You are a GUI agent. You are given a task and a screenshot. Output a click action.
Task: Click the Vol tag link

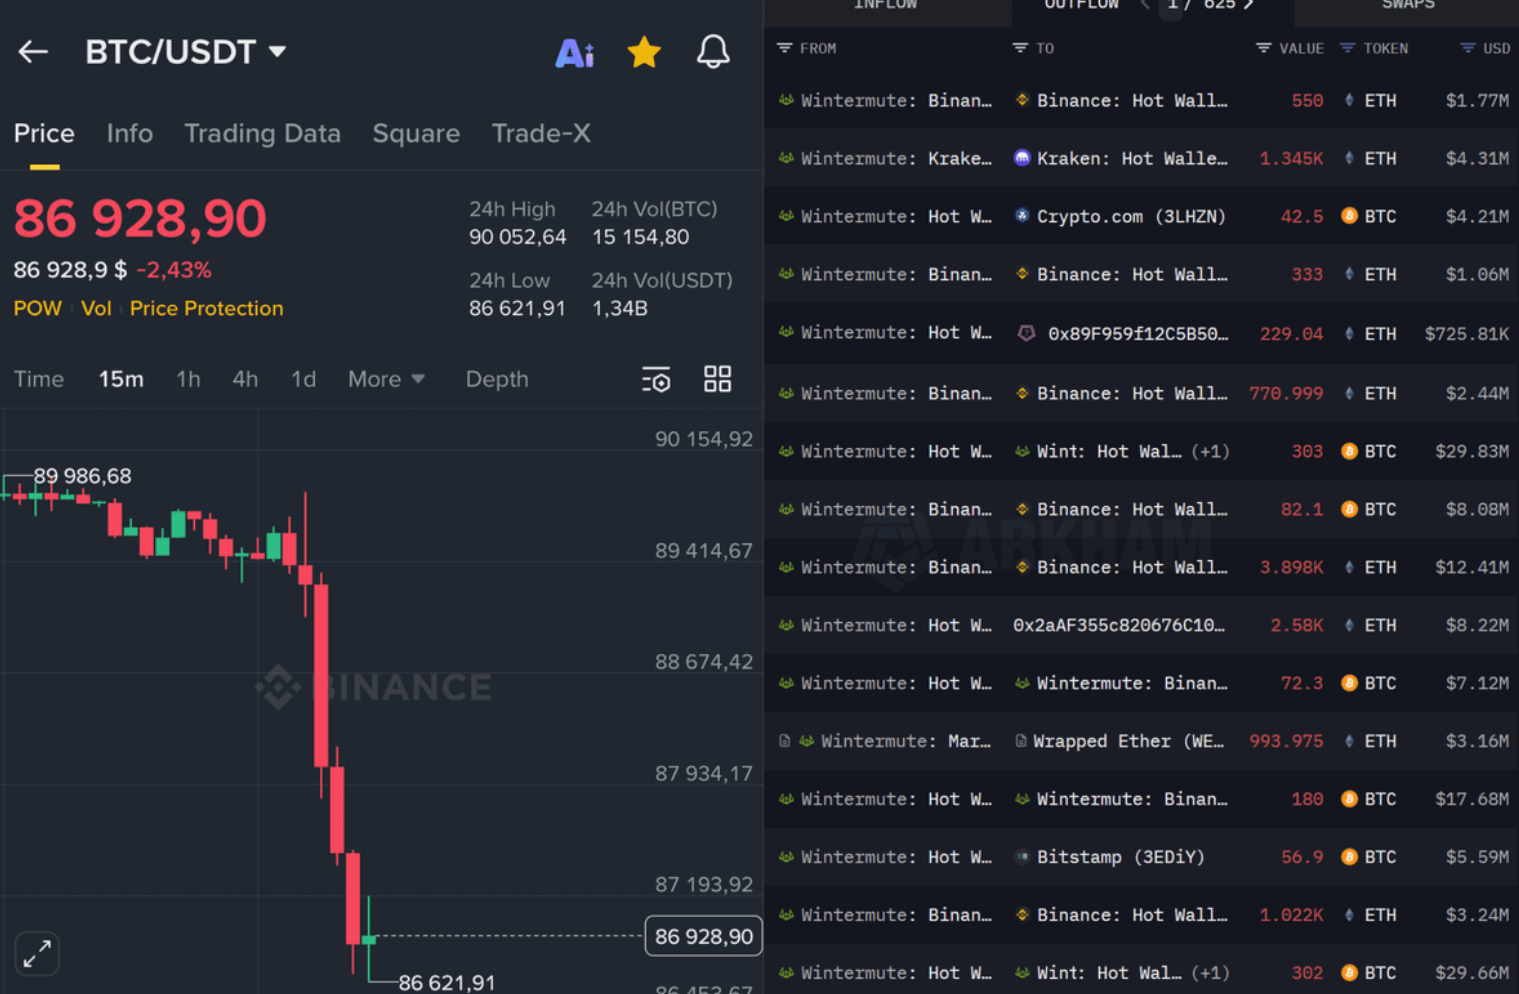(96, 308)
